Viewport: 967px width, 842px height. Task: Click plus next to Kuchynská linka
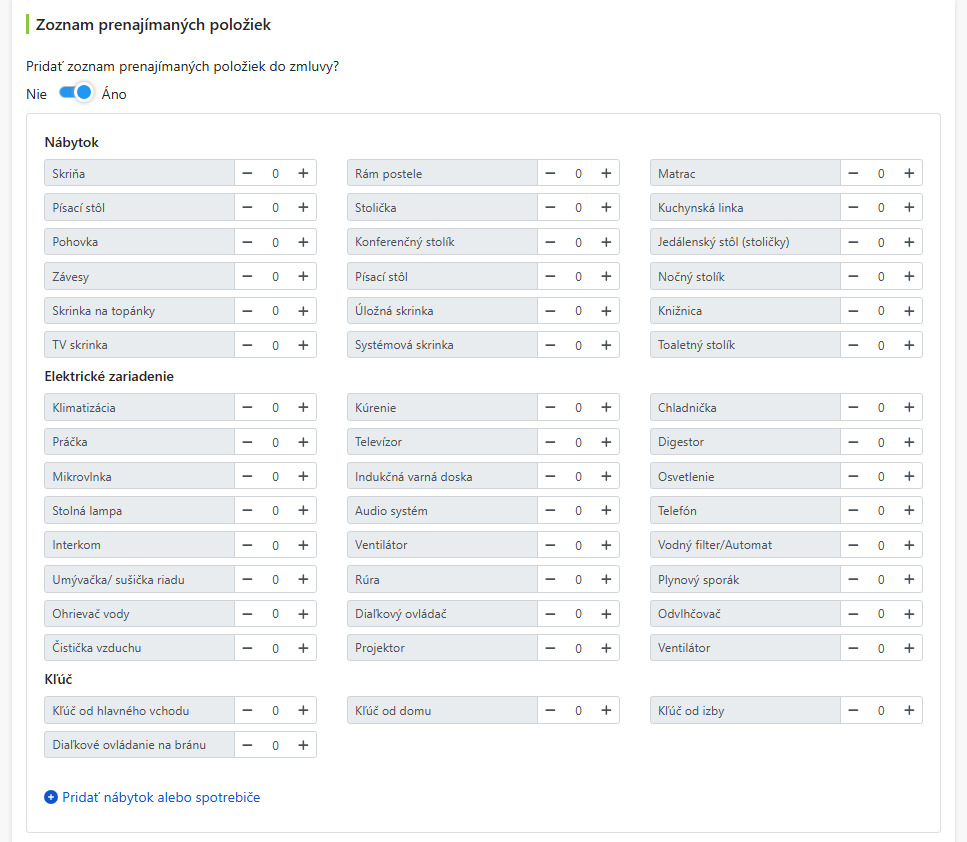[909, 208]
